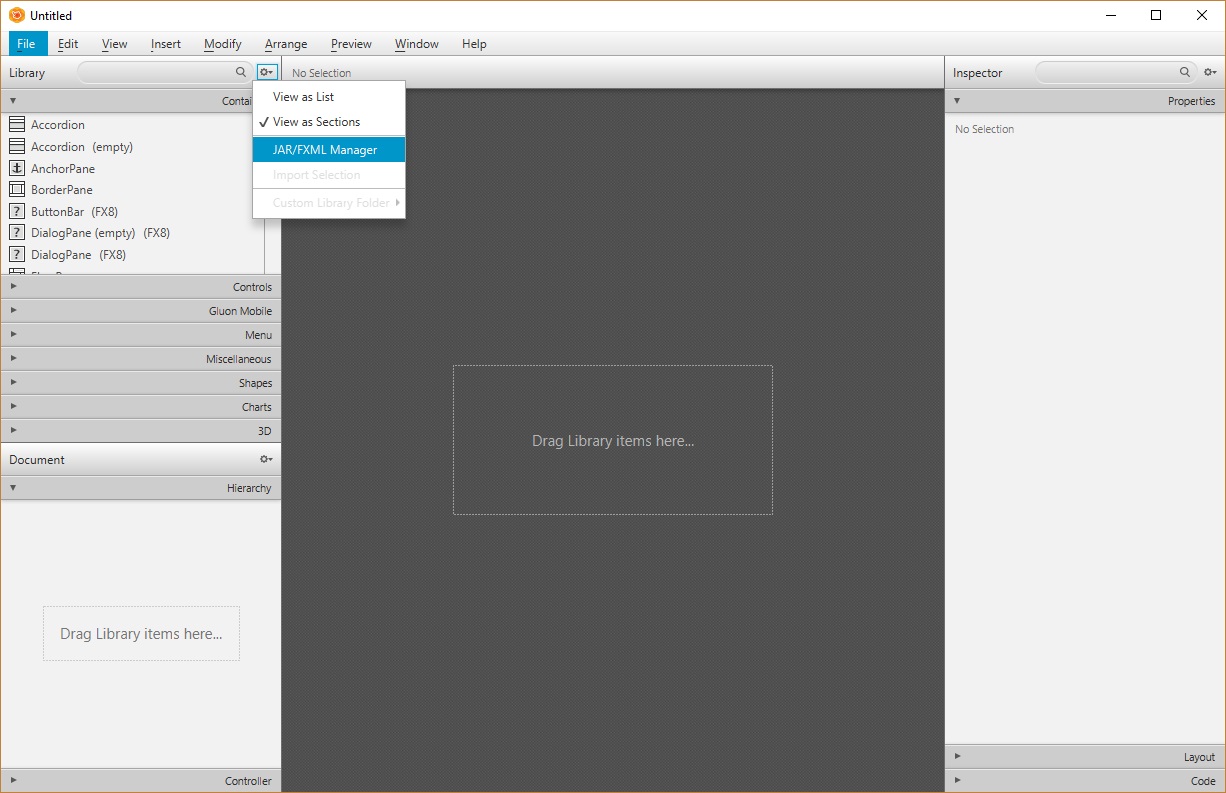
Task: Close the Library gear options menu
Action: (x=266, y=72)
